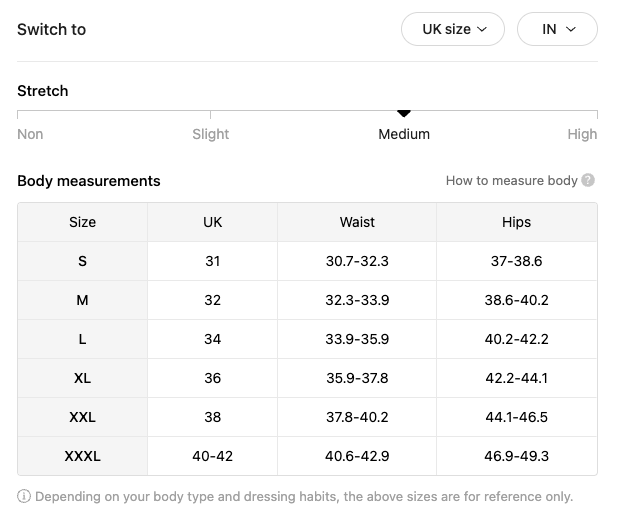Click the M size cell
This screenshot has width=622, height=510.
83,300
